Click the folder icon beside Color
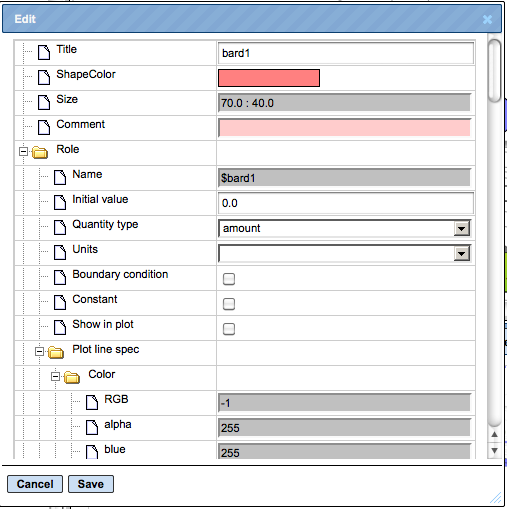This screenshot has height=509, width=507. click(72, 377)
